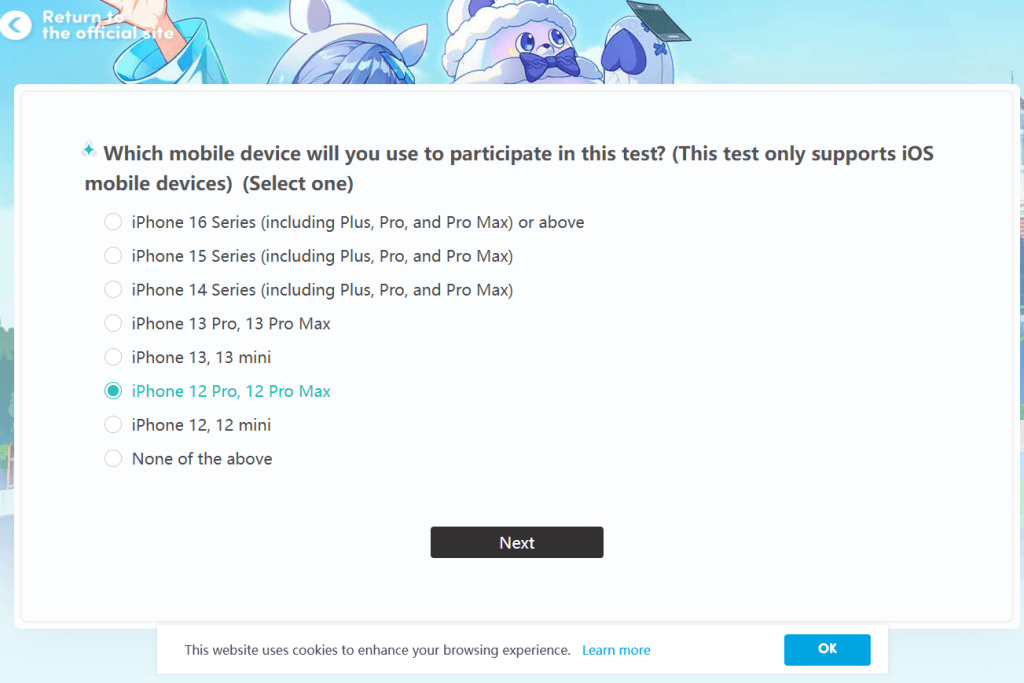Viewport: 1024px width, 683px height.
Task: Choose iPhone 13, 13 mini option
Action: coord(113,357)
